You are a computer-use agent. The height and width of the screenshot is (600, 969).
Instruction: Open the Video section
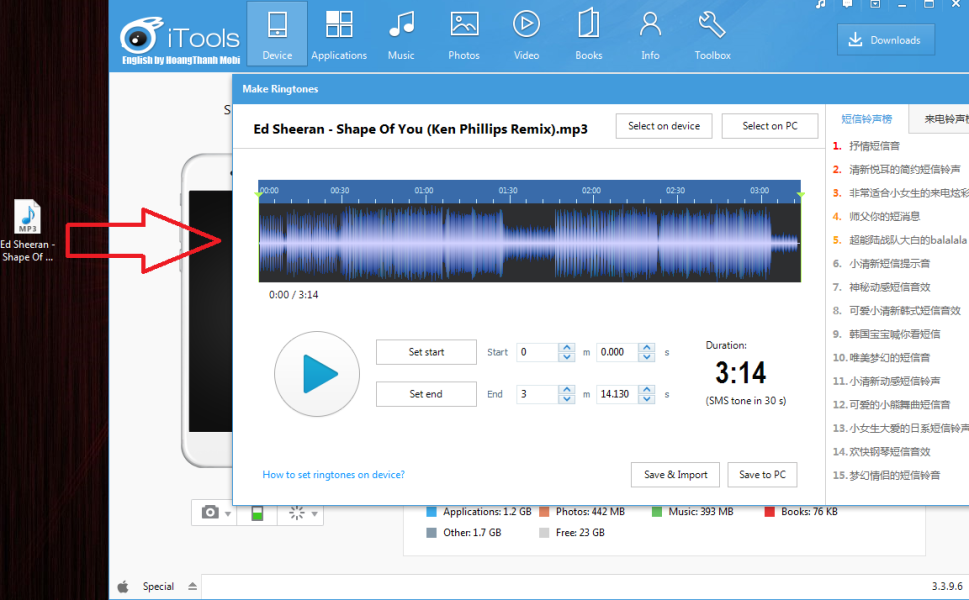point(526,34)
